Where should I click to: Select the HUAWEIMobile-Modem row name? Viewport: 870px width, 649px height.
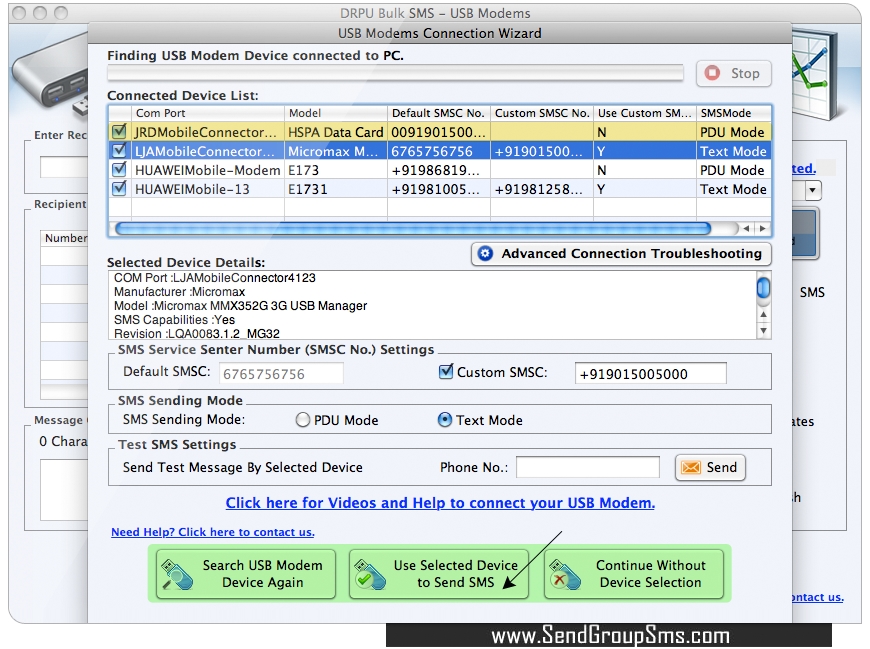208,170
